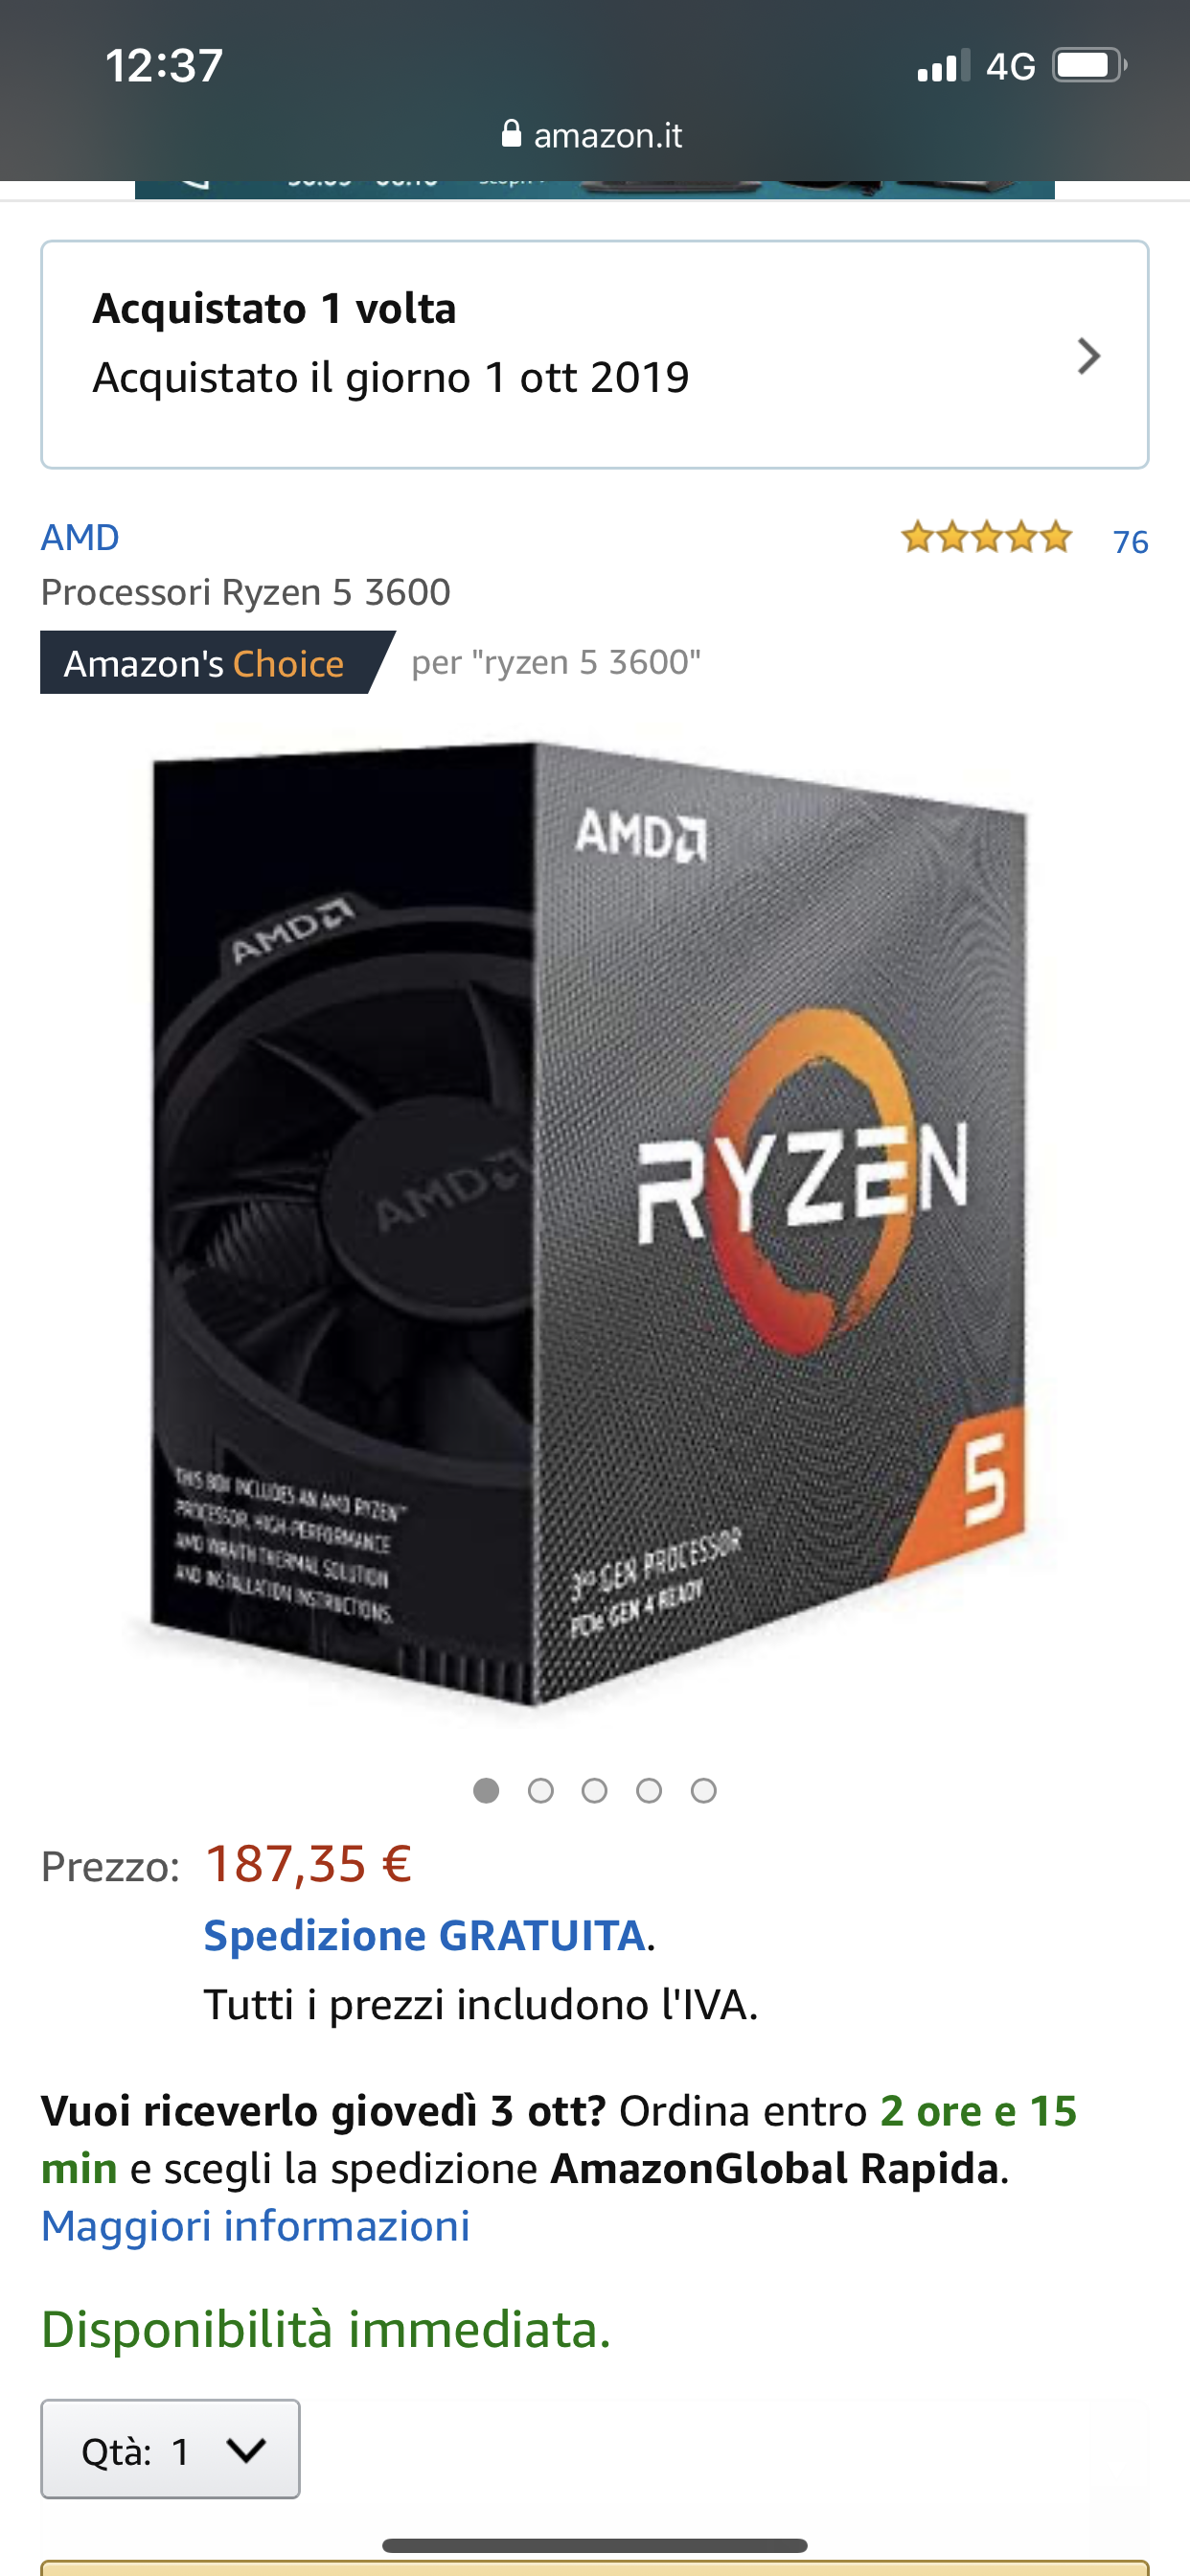Select the fifth image carousel dot
1190x2576 pixels.
[704, 1790]
